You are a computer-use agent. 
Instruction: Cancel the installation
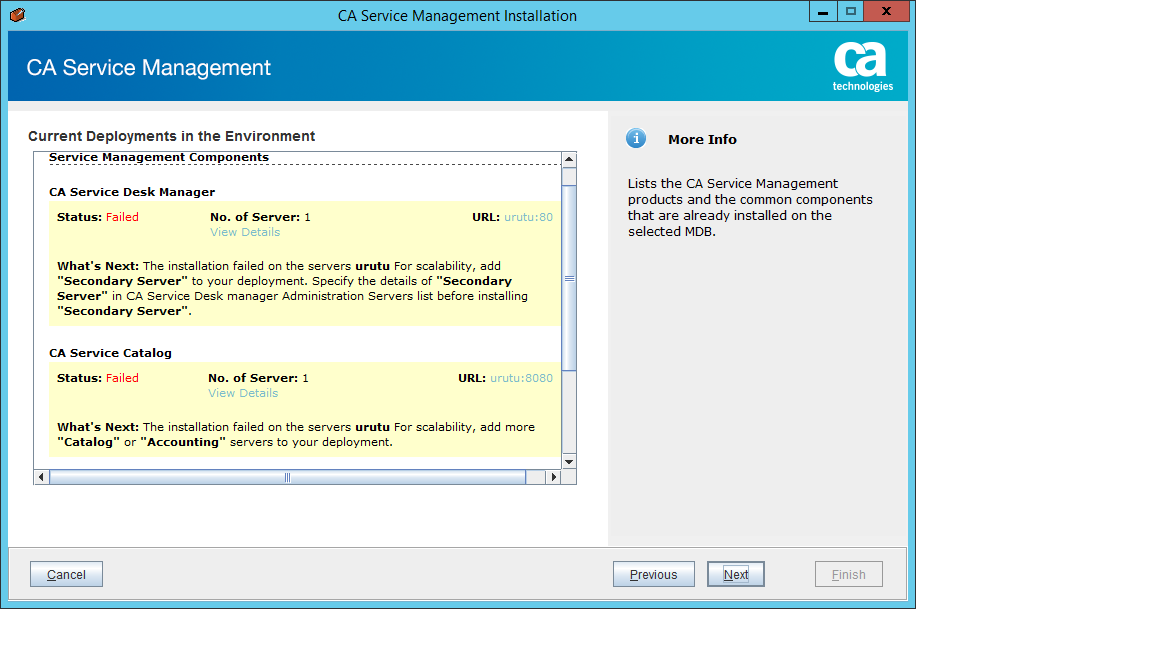[x=65, y=574]
